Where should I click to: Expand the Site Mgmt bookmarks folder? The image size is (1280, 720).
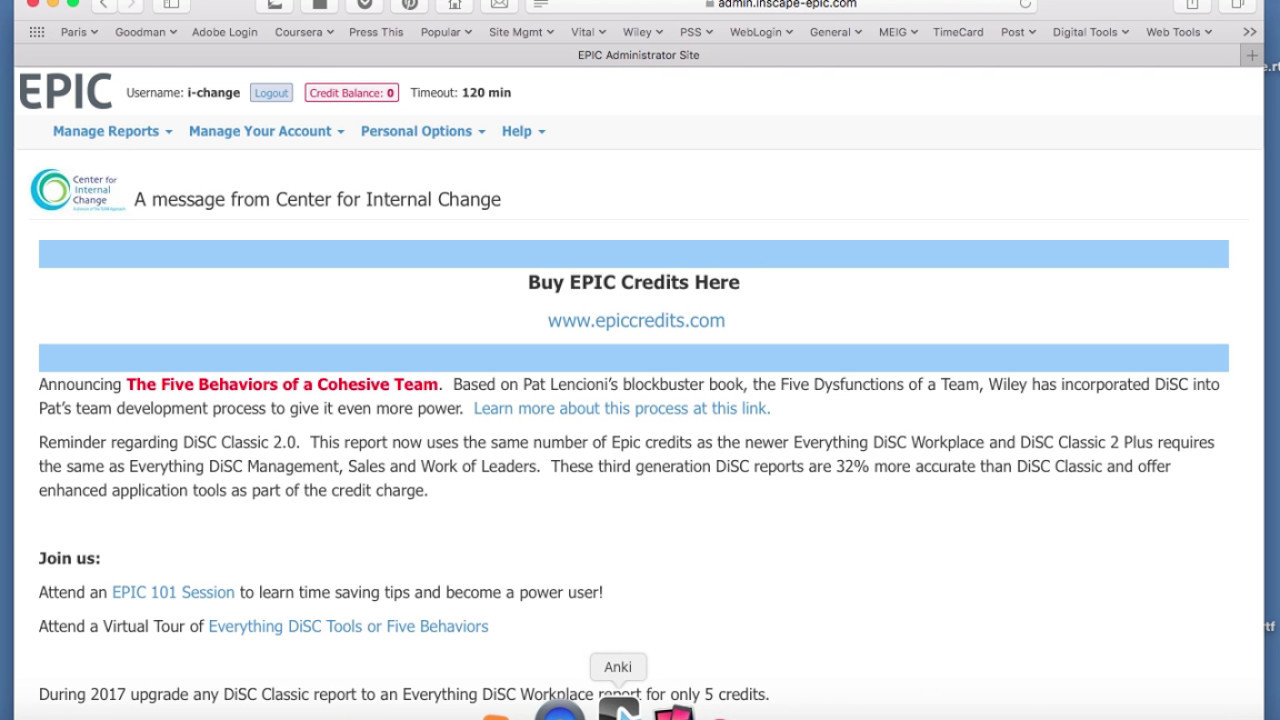(x=521, y=32)
